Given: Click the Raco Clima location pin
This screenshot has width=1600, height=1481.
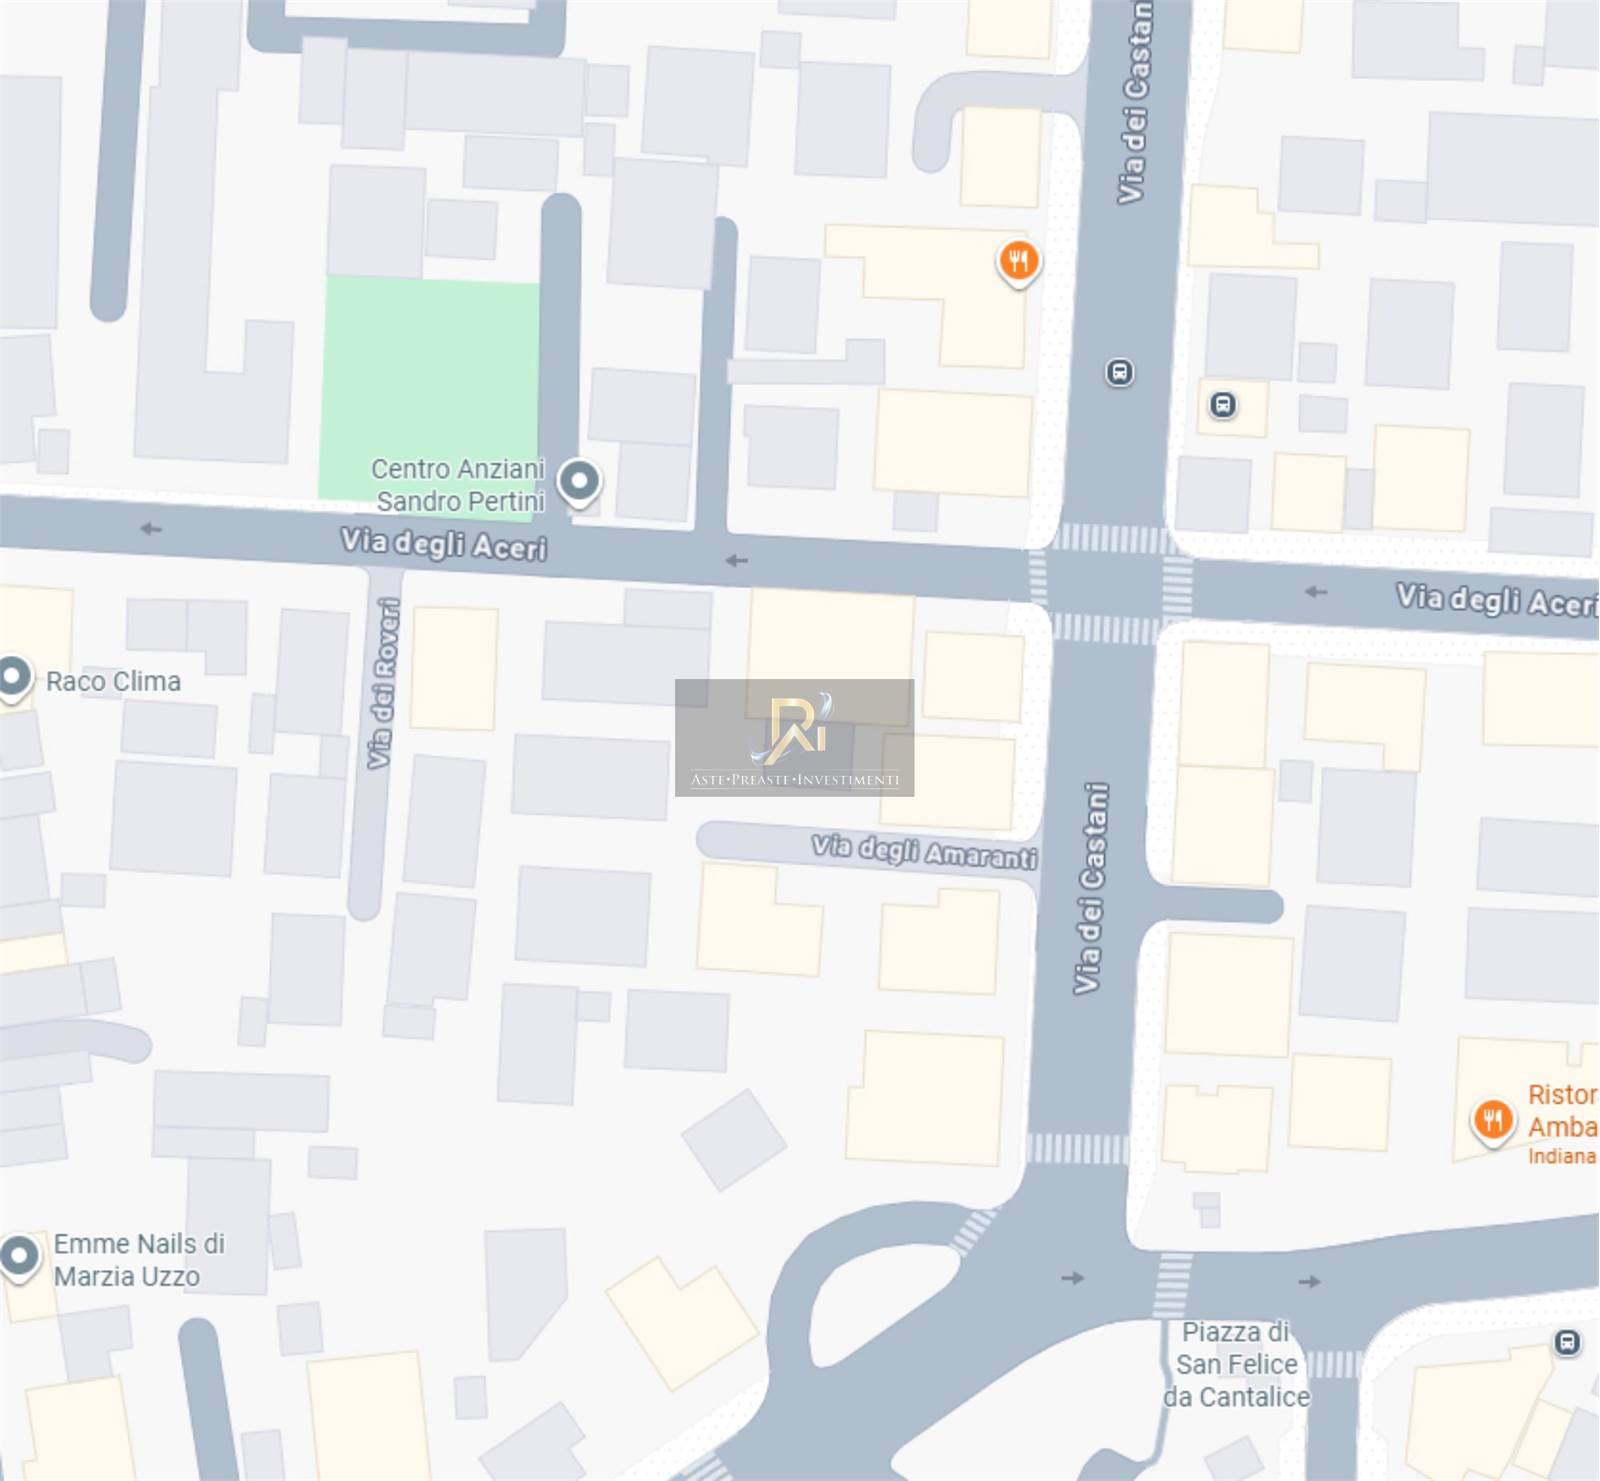Looking at the screenshot, I should (14, 680).
